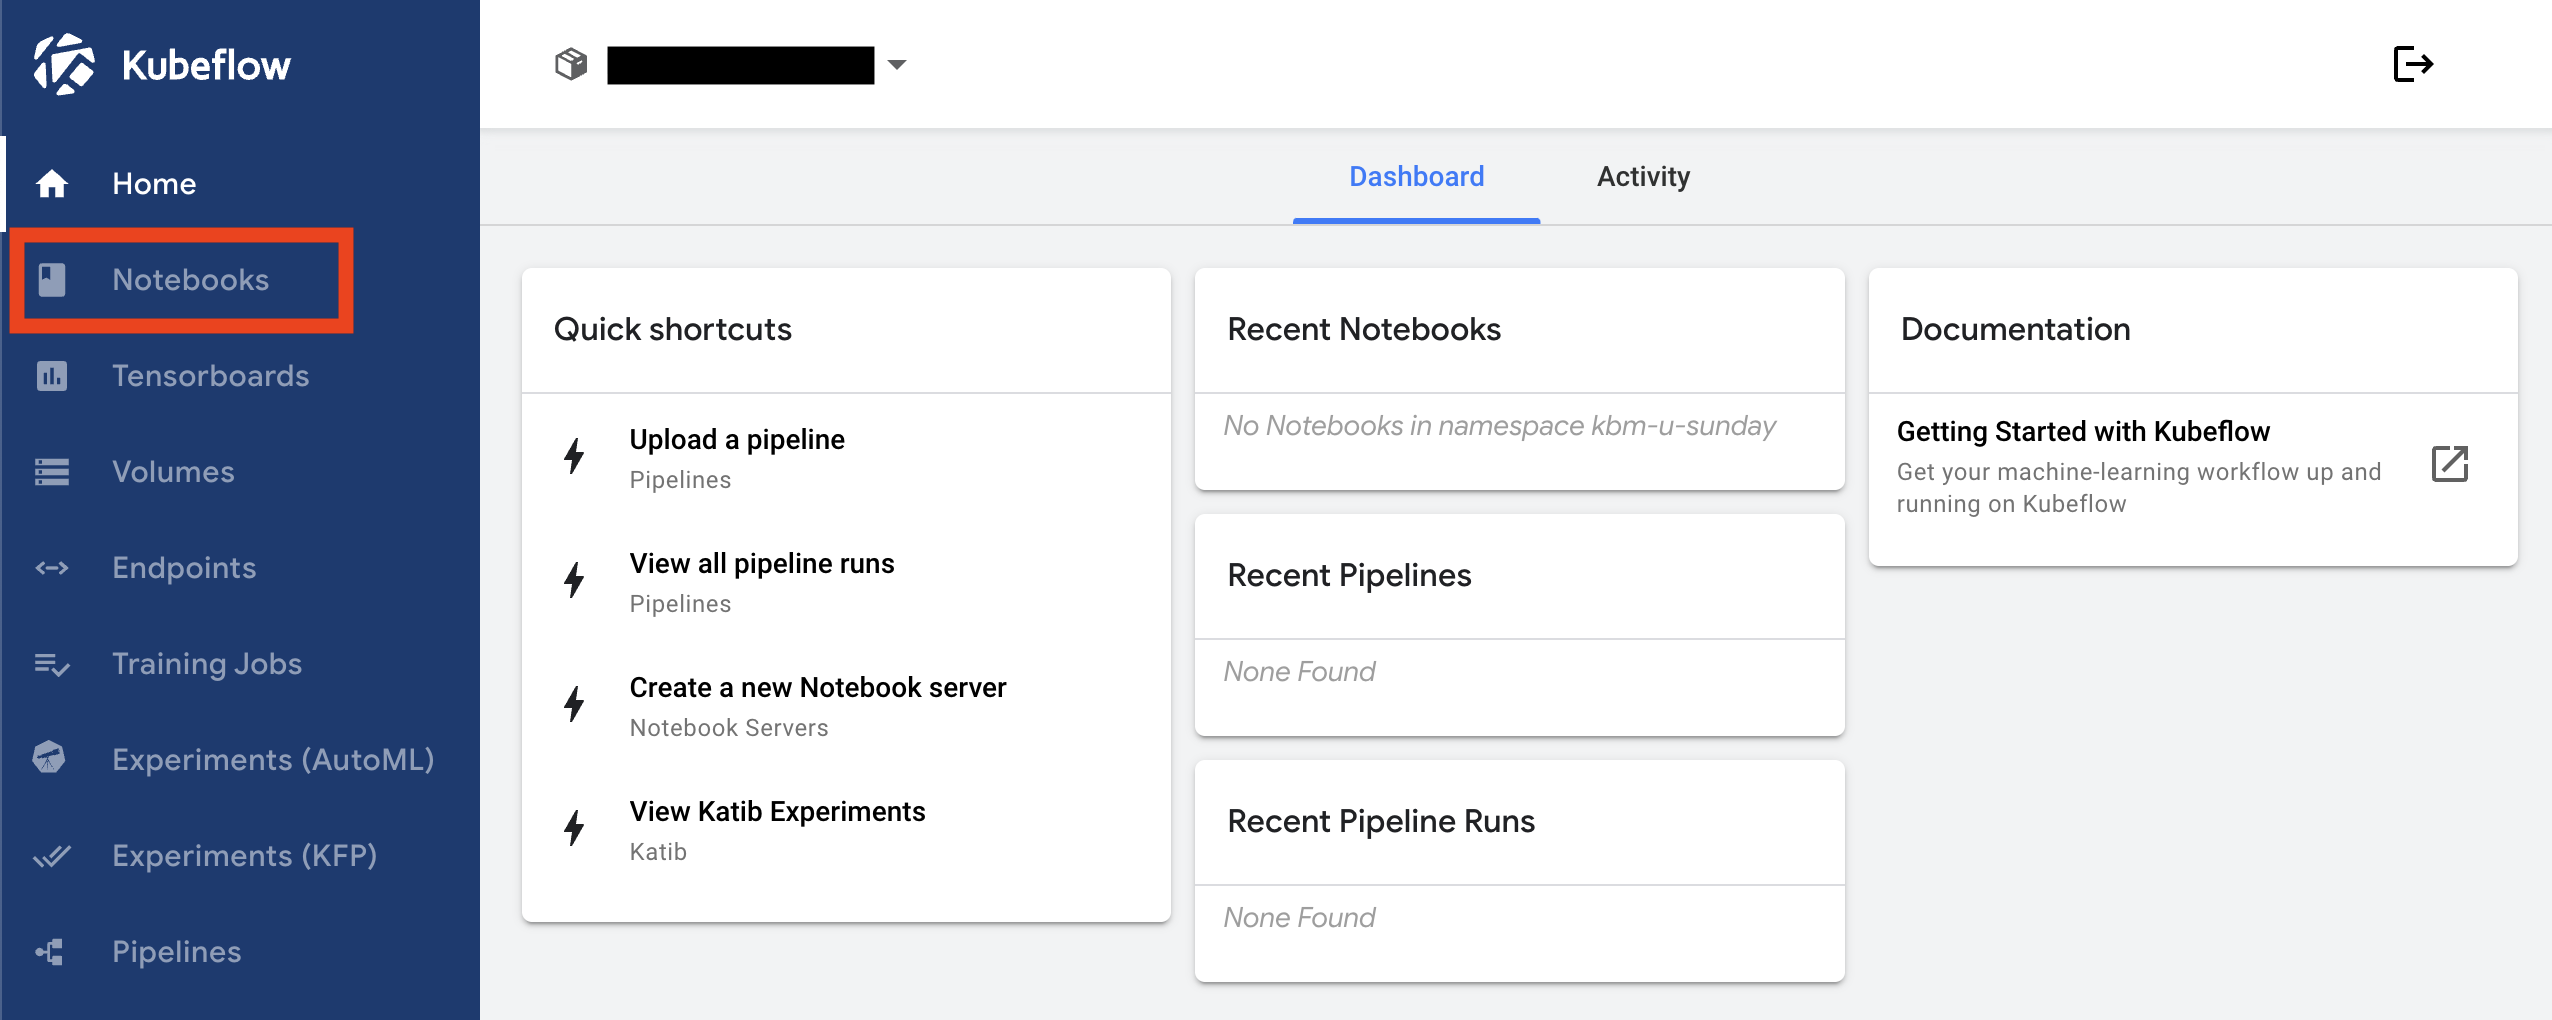Click the Pipelines tree icon
This screenshot has height=1020, width=2552.
(50, 952)
